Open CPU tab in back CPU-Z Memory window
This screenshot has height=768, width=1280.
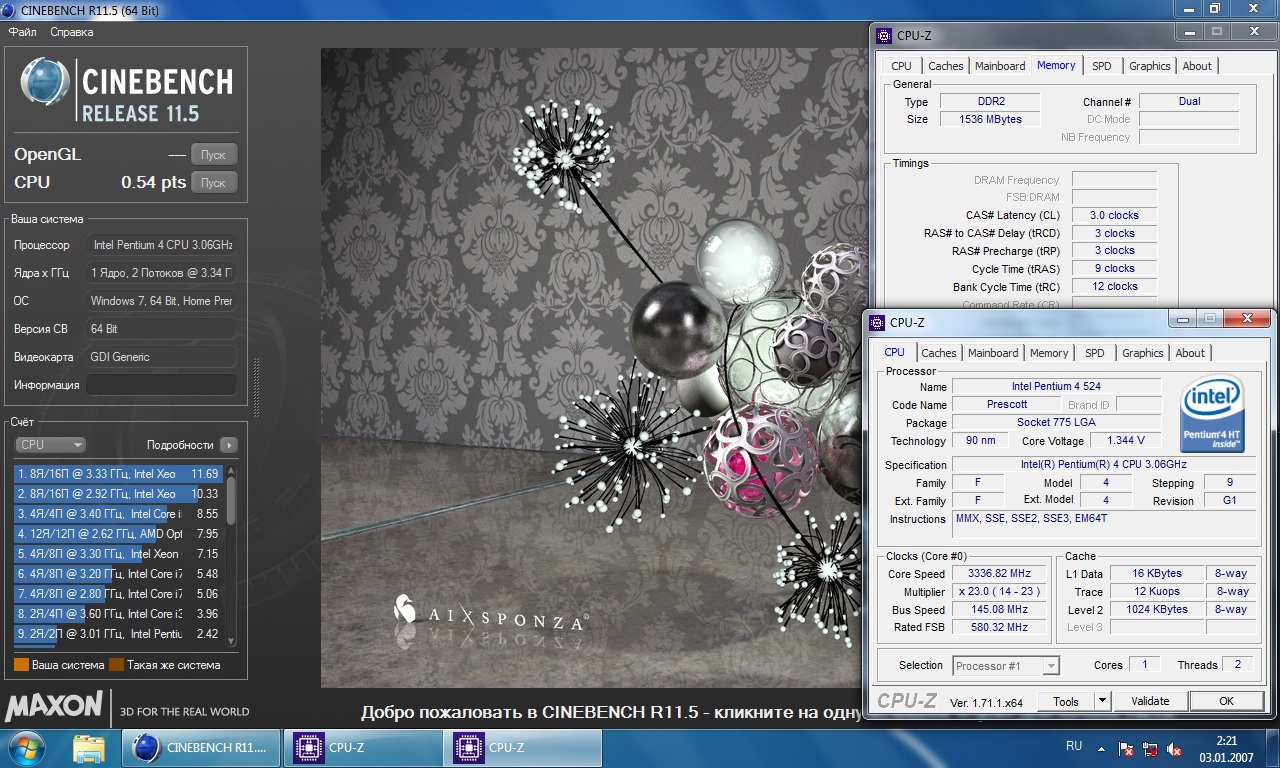coord(901,66)
